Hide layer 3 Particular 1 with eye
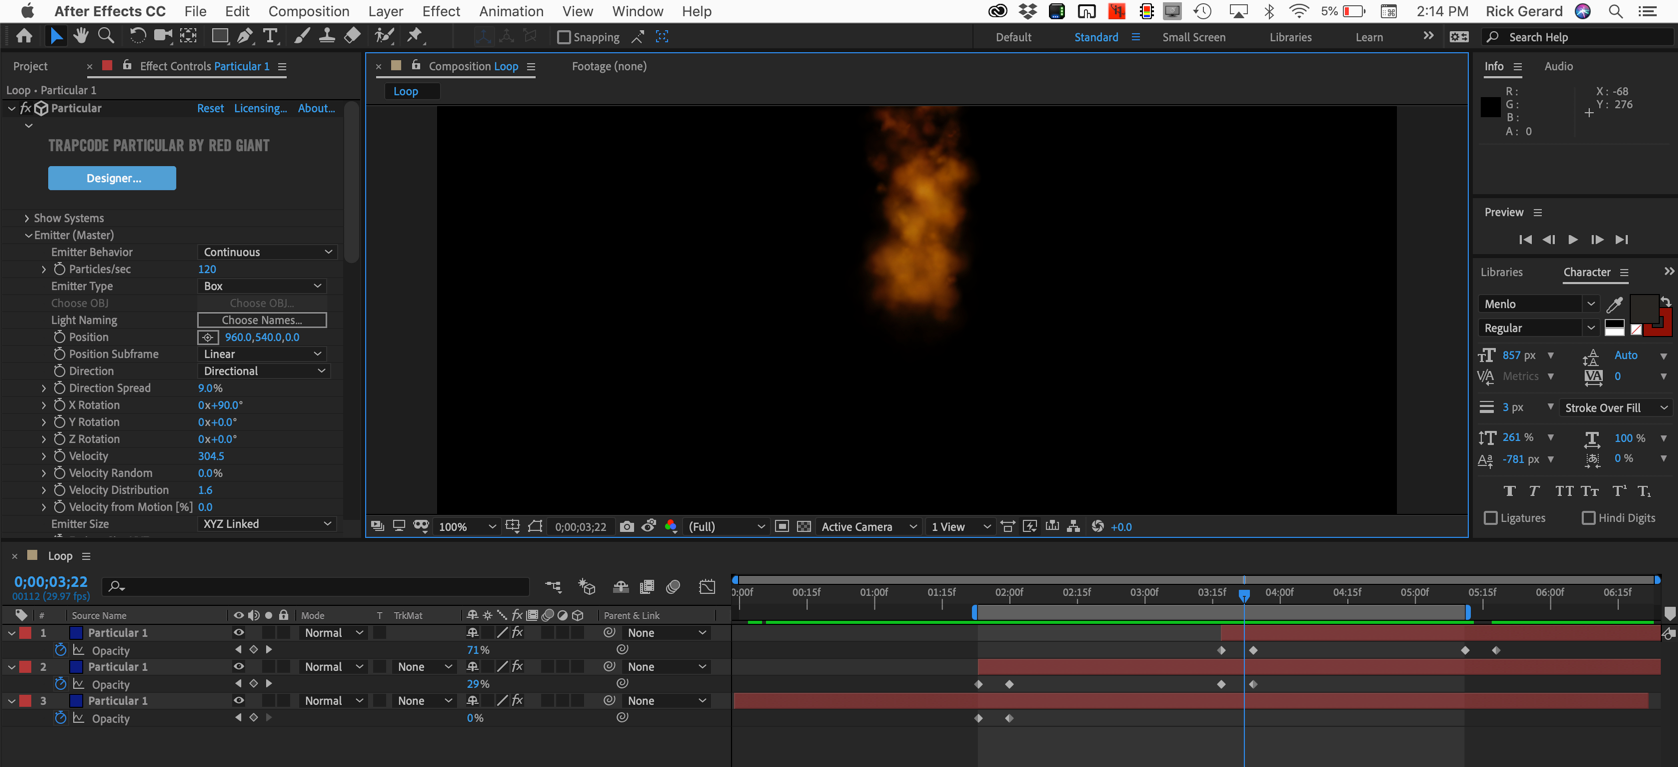This screenshot has width=1678, height=767. 238,701
